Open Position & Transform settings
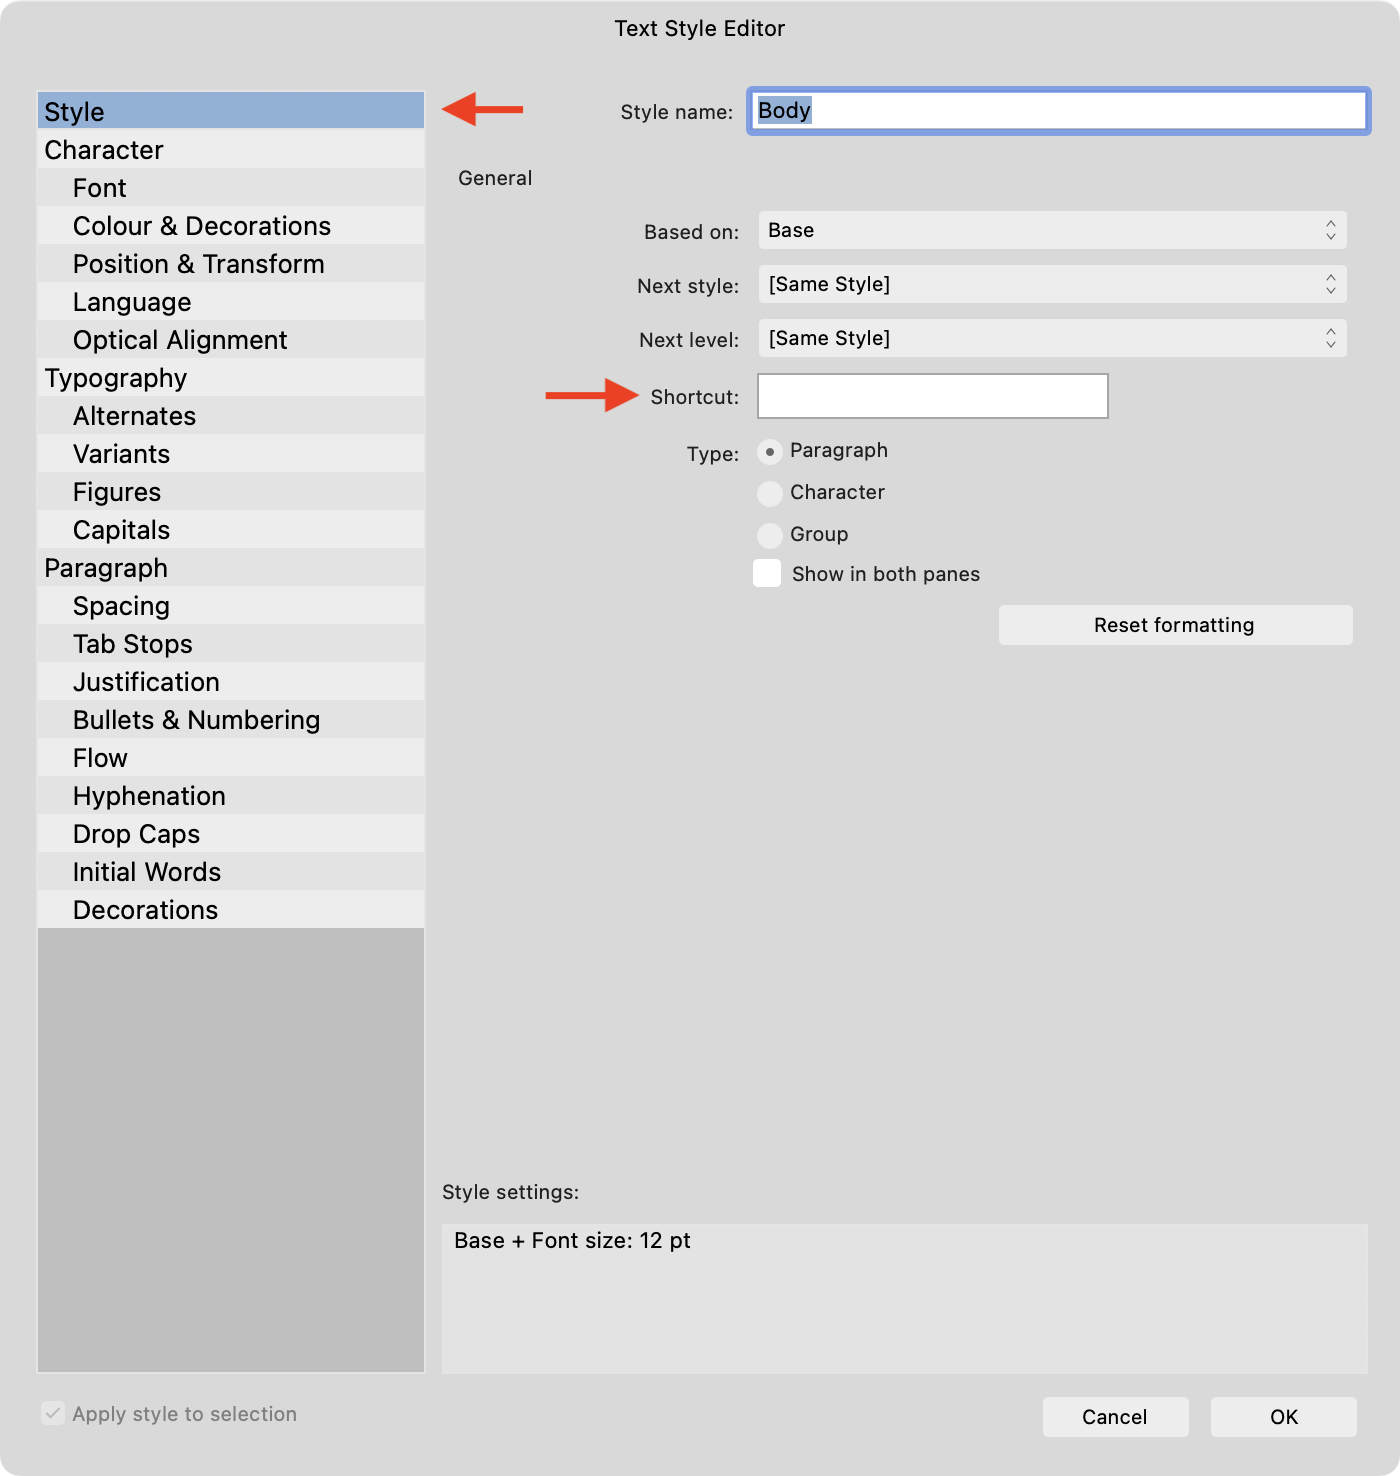This screenshot has width=1400, height=1476. coord(198,263)
